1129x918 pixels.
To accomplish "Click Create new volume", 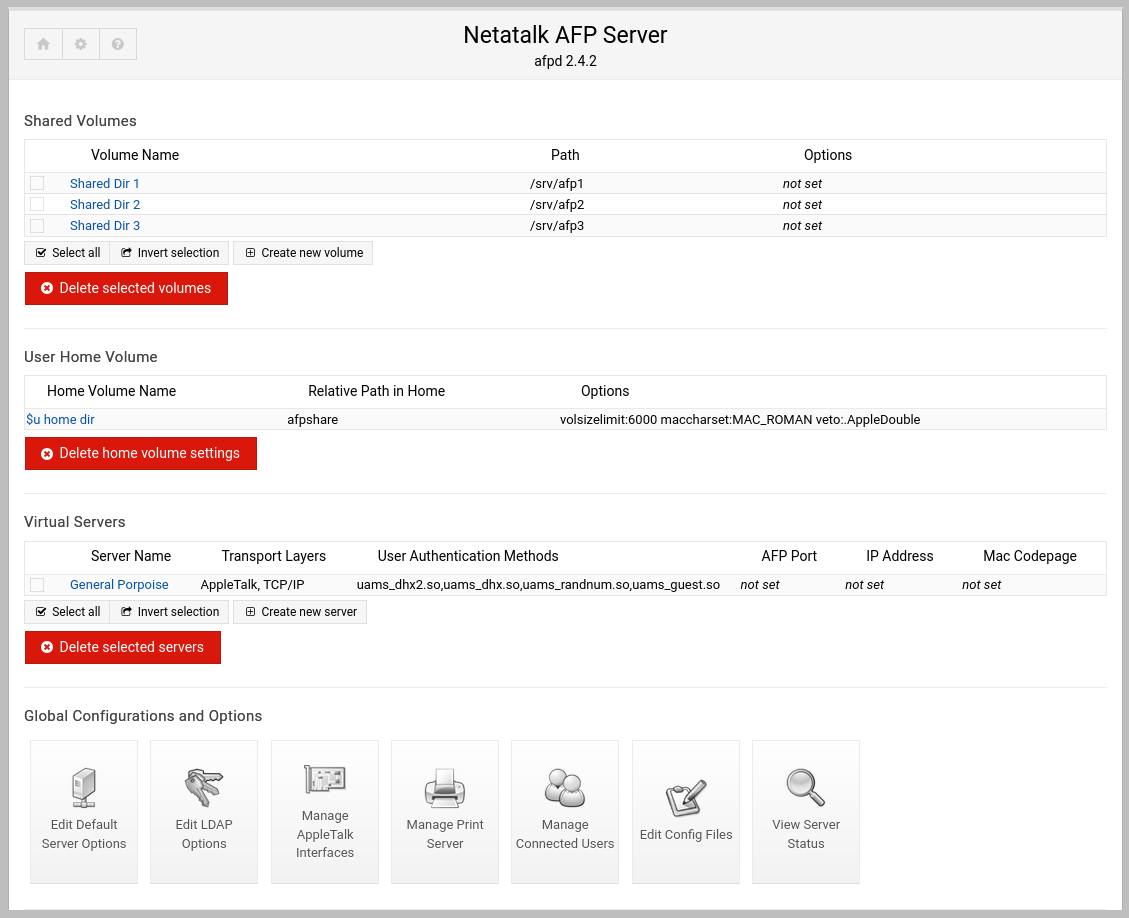I will (302, 252).
